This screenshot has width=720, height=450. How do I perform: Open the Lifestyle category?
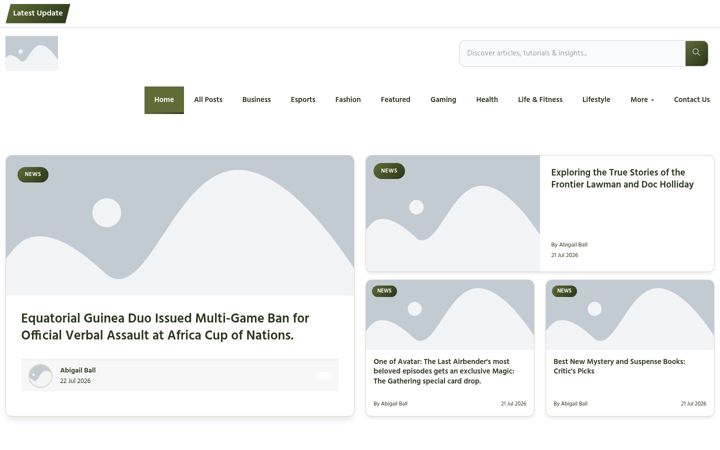click(x=596, y=100)
